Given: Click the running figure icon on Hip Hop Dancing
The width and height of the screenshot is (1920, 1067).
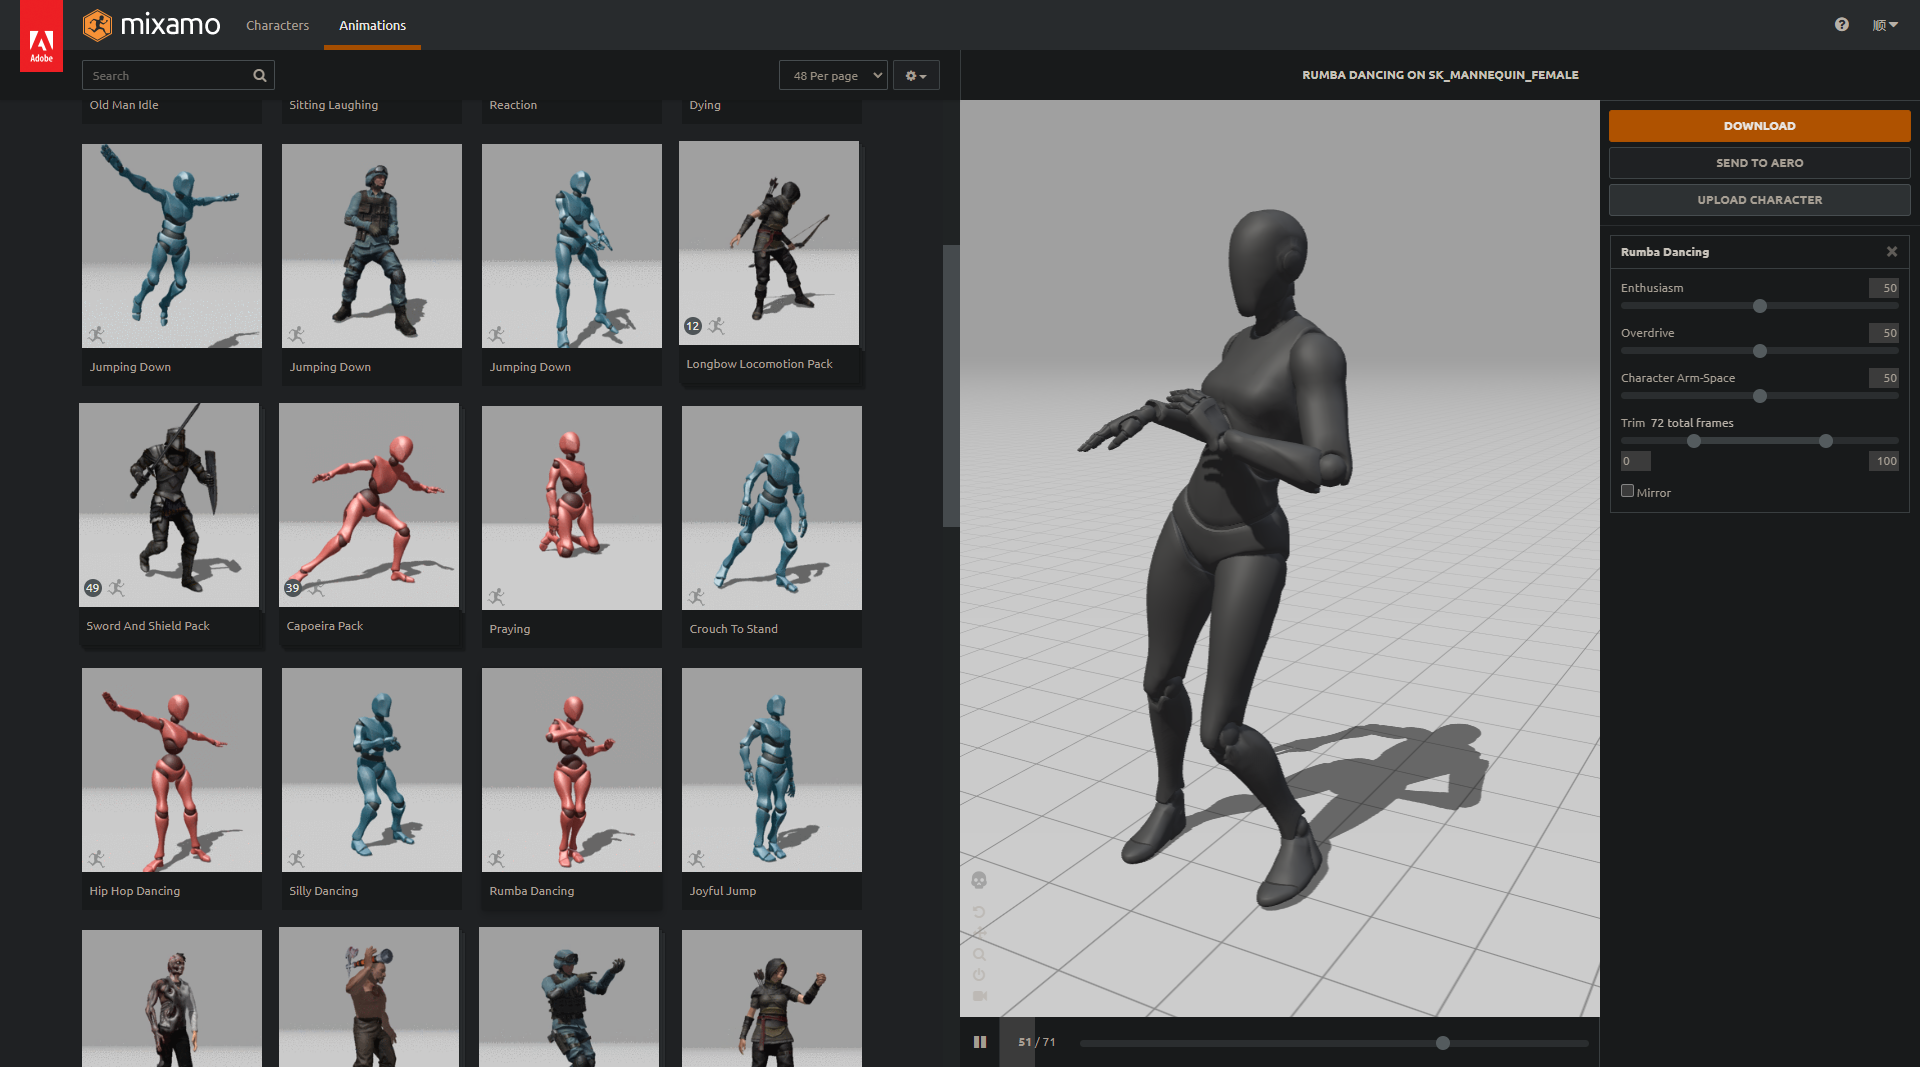Looking at the screenshot, I should [97, 859].
